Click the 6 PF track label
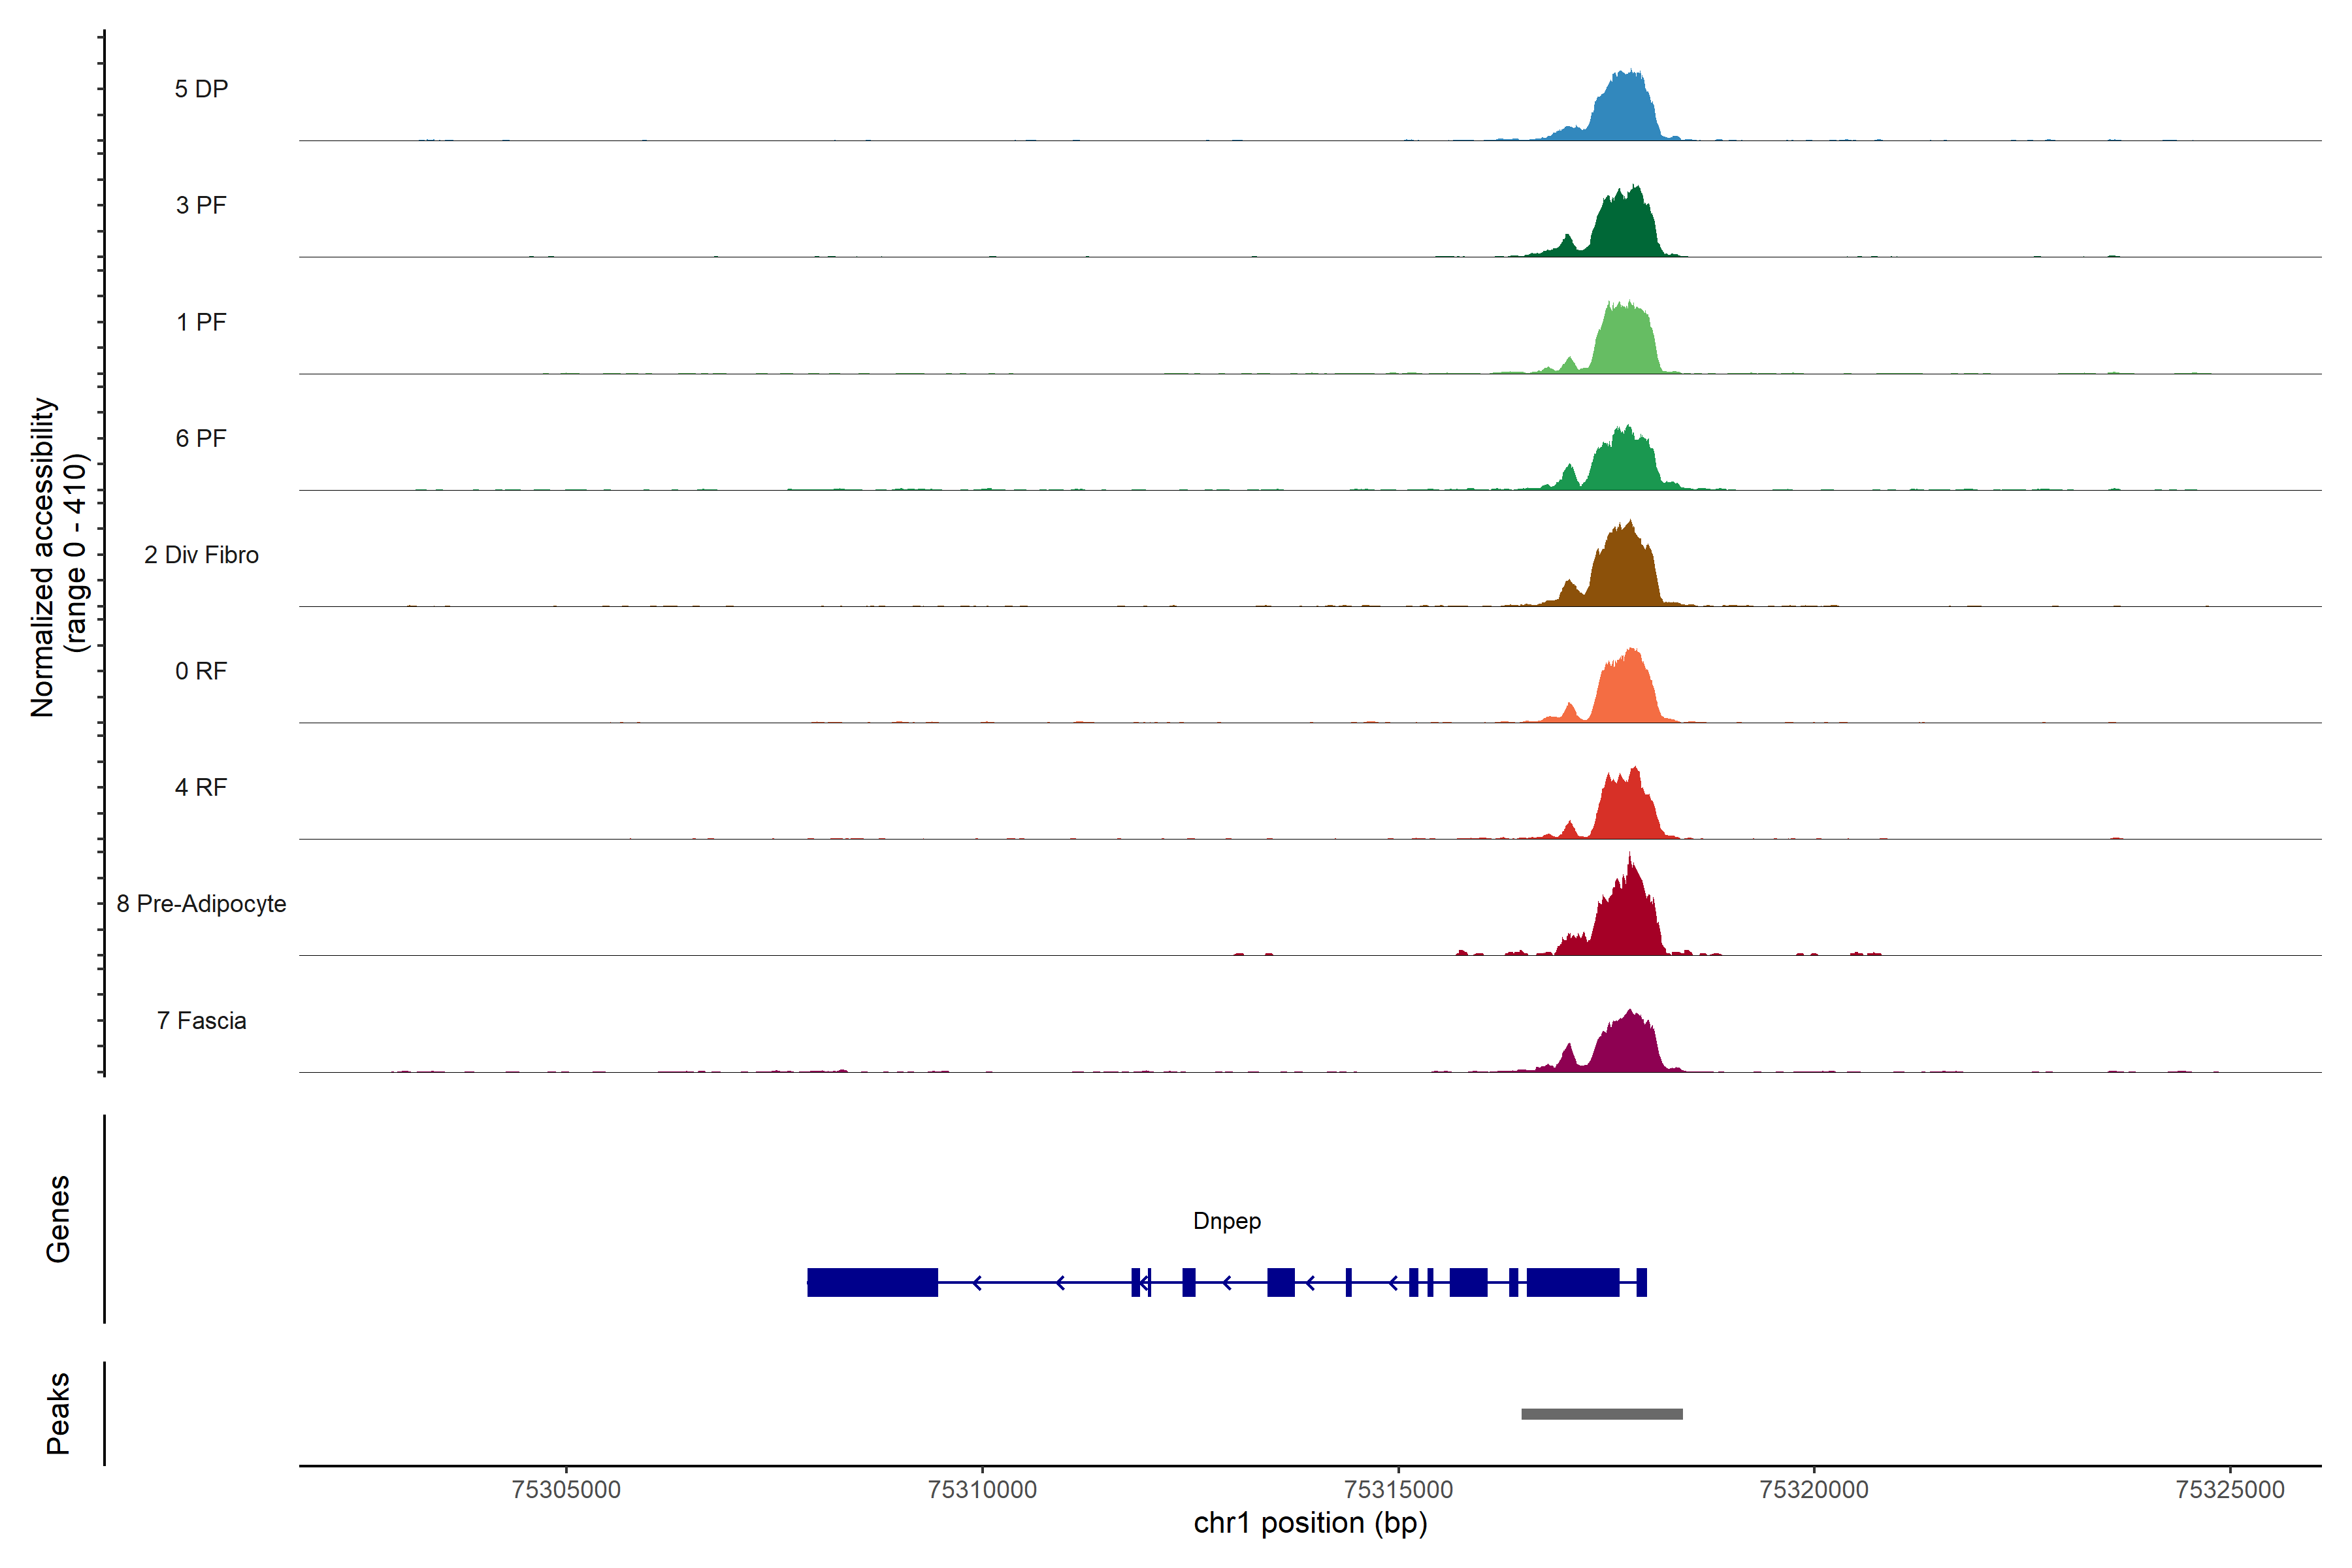 (x=201, y=438)
